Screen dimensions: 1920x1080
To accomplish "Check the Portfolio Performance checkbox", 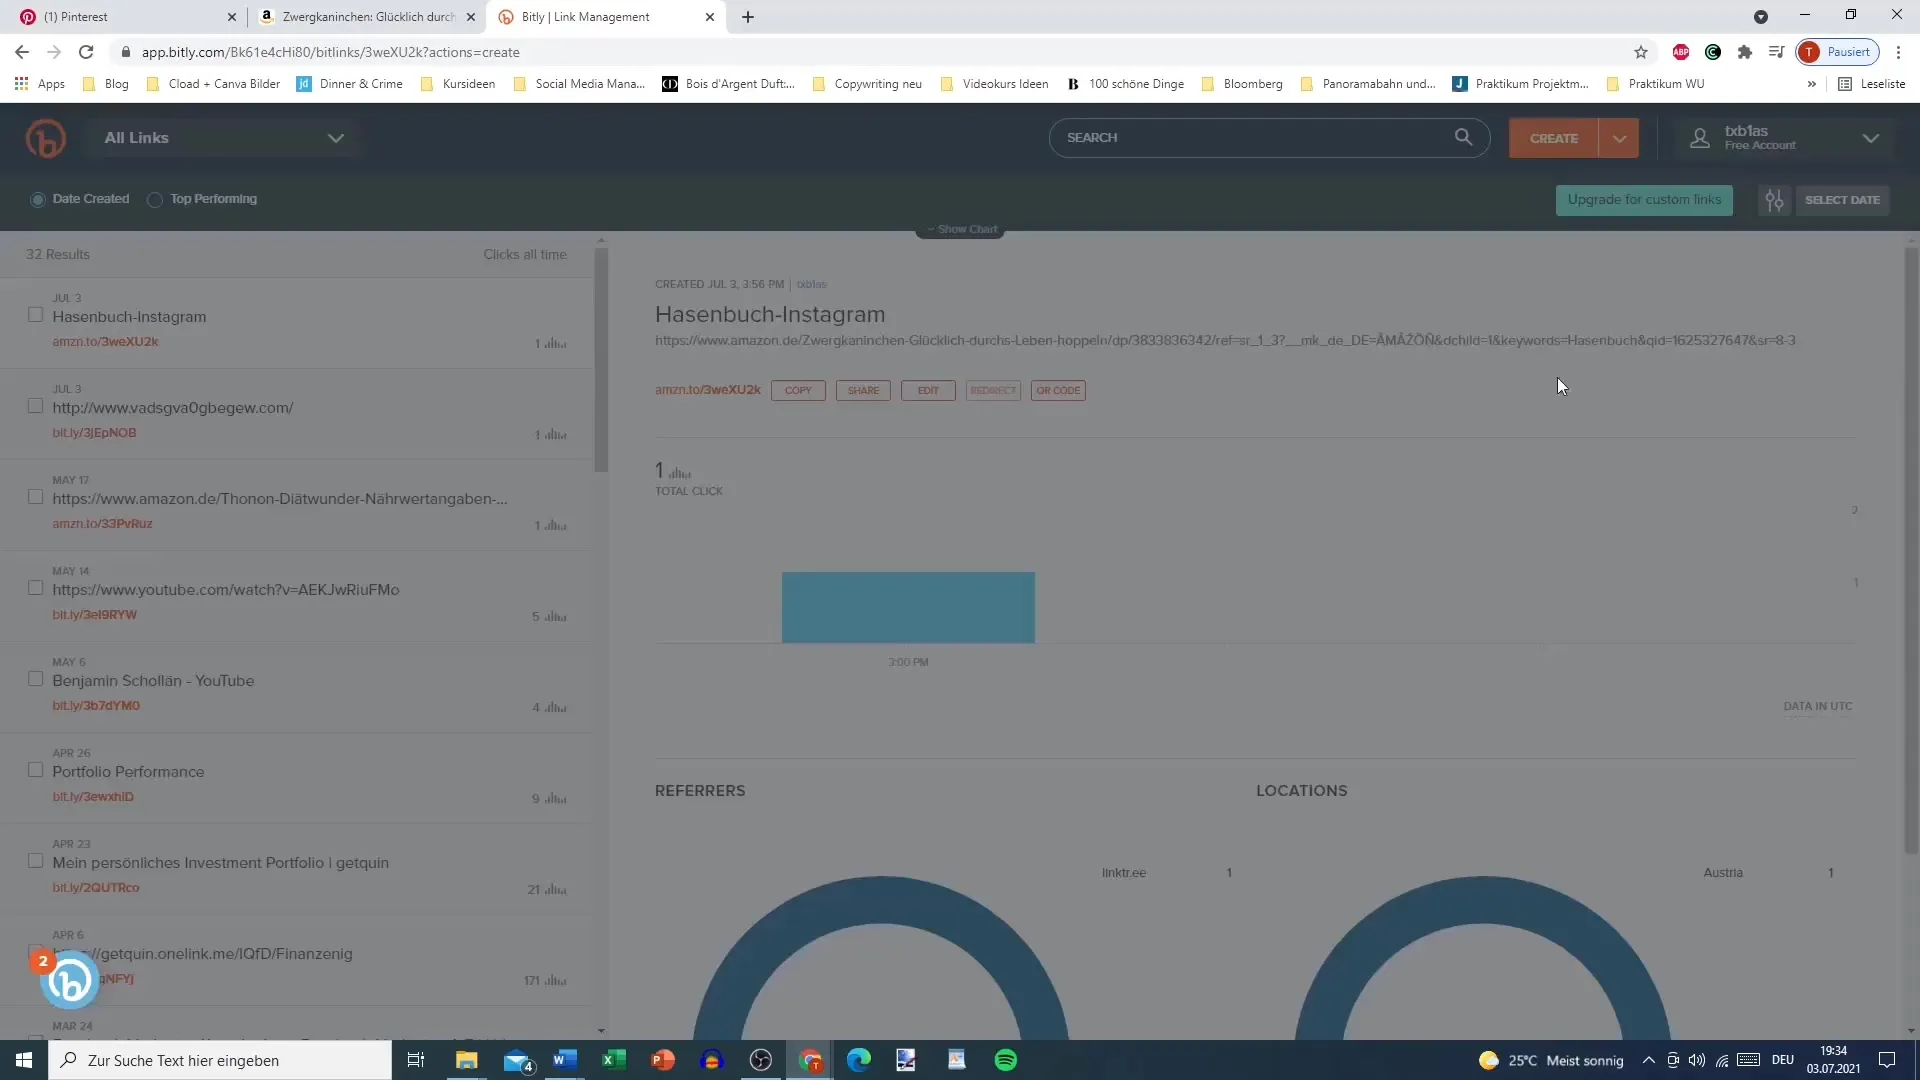I will pyautogui.click(x=35, y=770).
